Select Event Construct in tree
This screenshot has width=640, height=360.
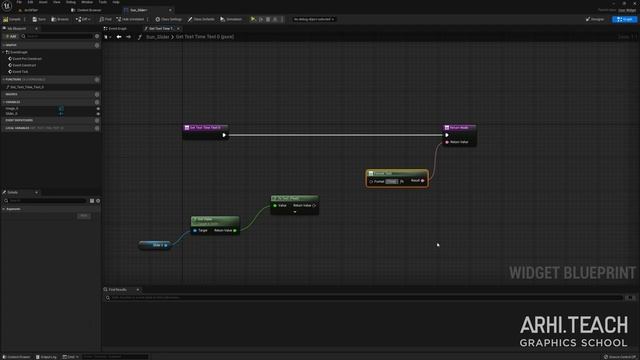(x=22, y=65)
